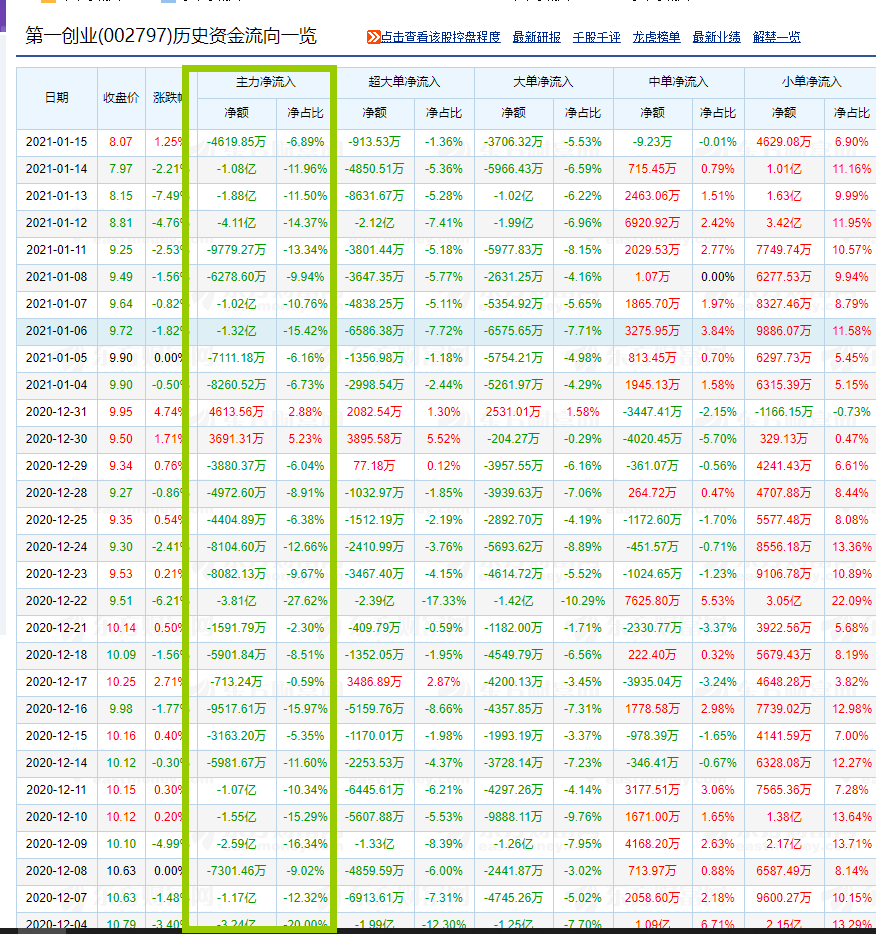Image resolution: width=876 pixels, height=934 pixels.
Task: Click small order value 4629.08万
Action: point(784,142)
